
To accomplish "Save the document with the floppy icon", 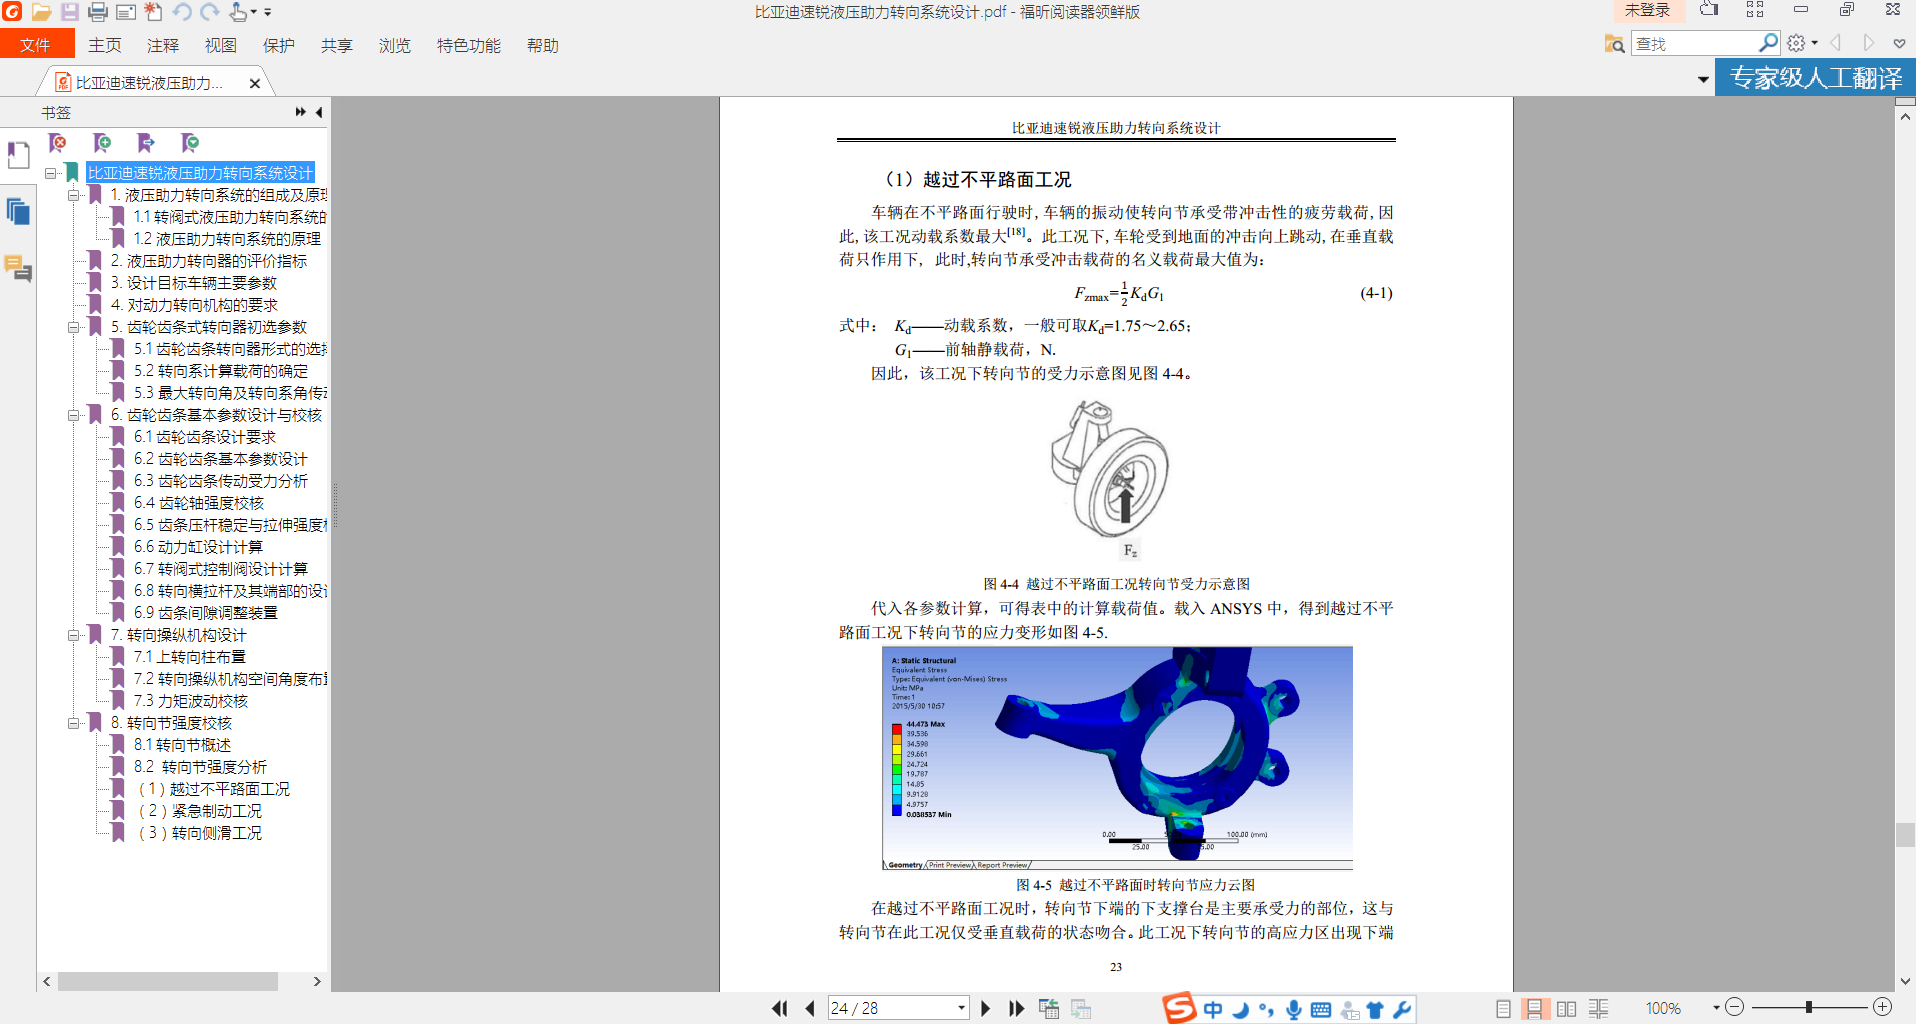I will click(x=69, y=12).
